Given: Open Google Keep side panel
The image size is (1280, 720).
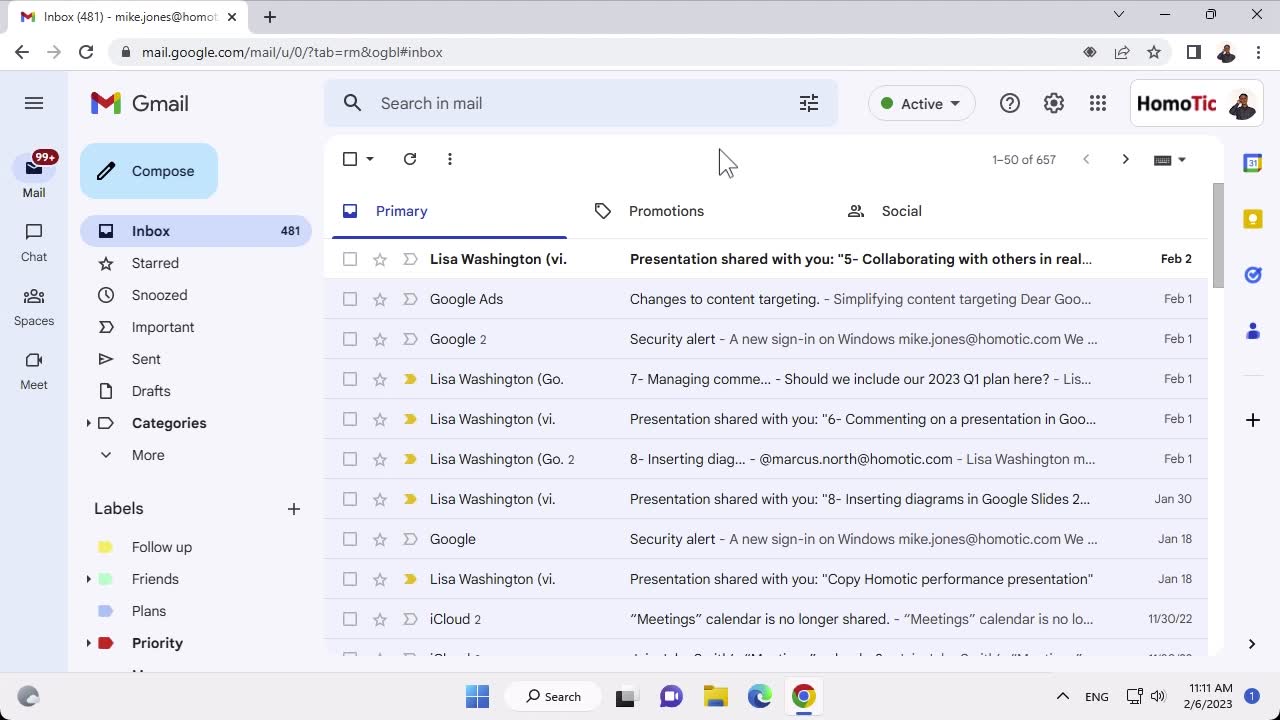Looking at the screenshot, I should pyautogui.click(x=1252, y=219).
